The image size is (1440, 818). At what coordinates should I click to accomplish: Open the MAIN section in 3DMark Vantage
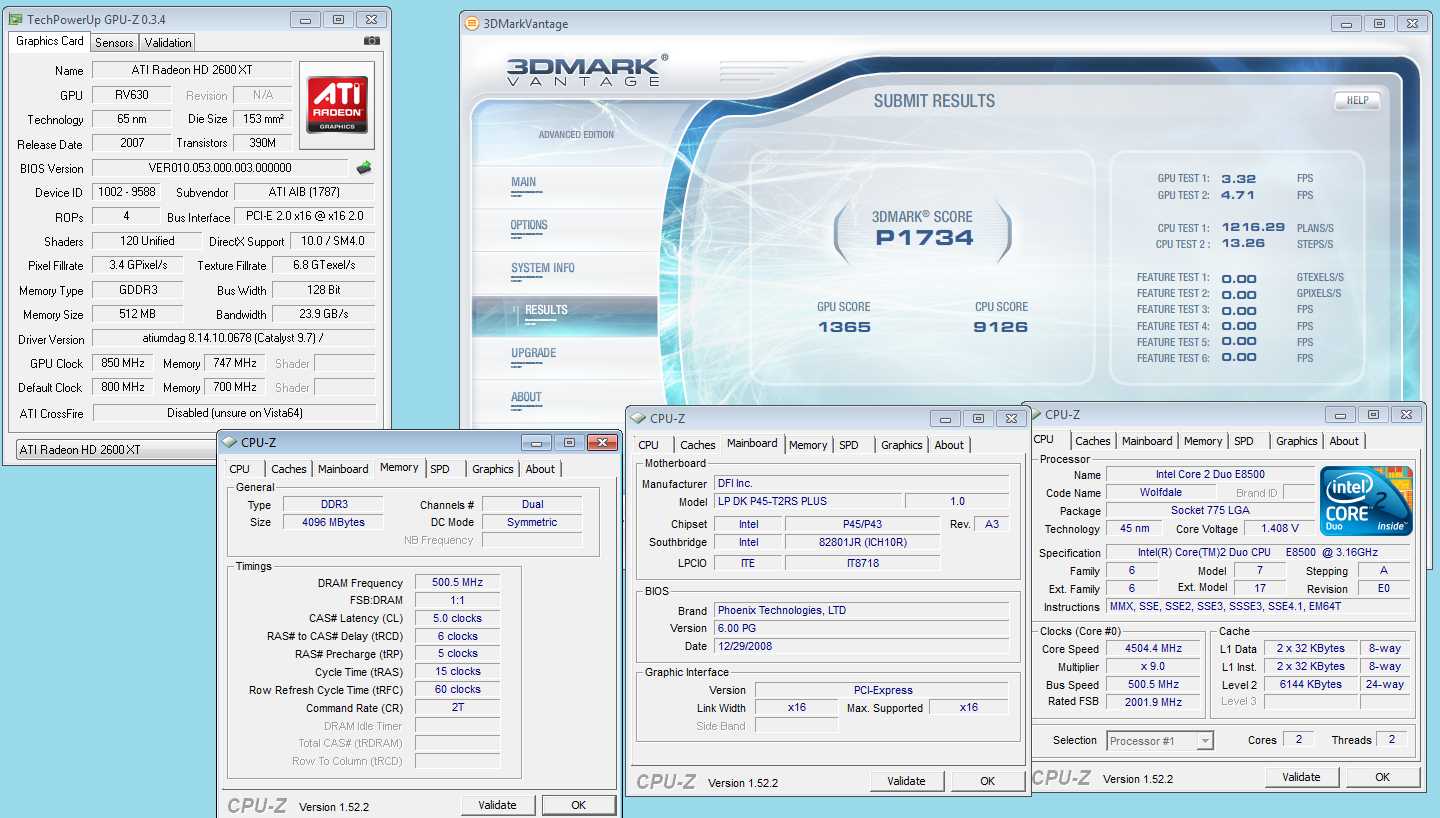point(524,183)
